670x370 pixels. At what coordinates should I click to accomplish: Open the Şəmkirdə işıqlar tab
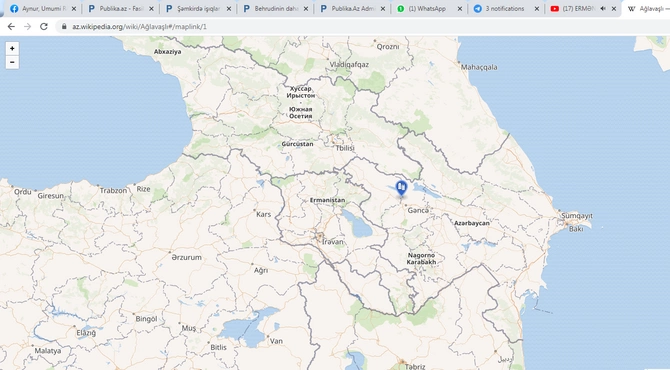(198, 9)
